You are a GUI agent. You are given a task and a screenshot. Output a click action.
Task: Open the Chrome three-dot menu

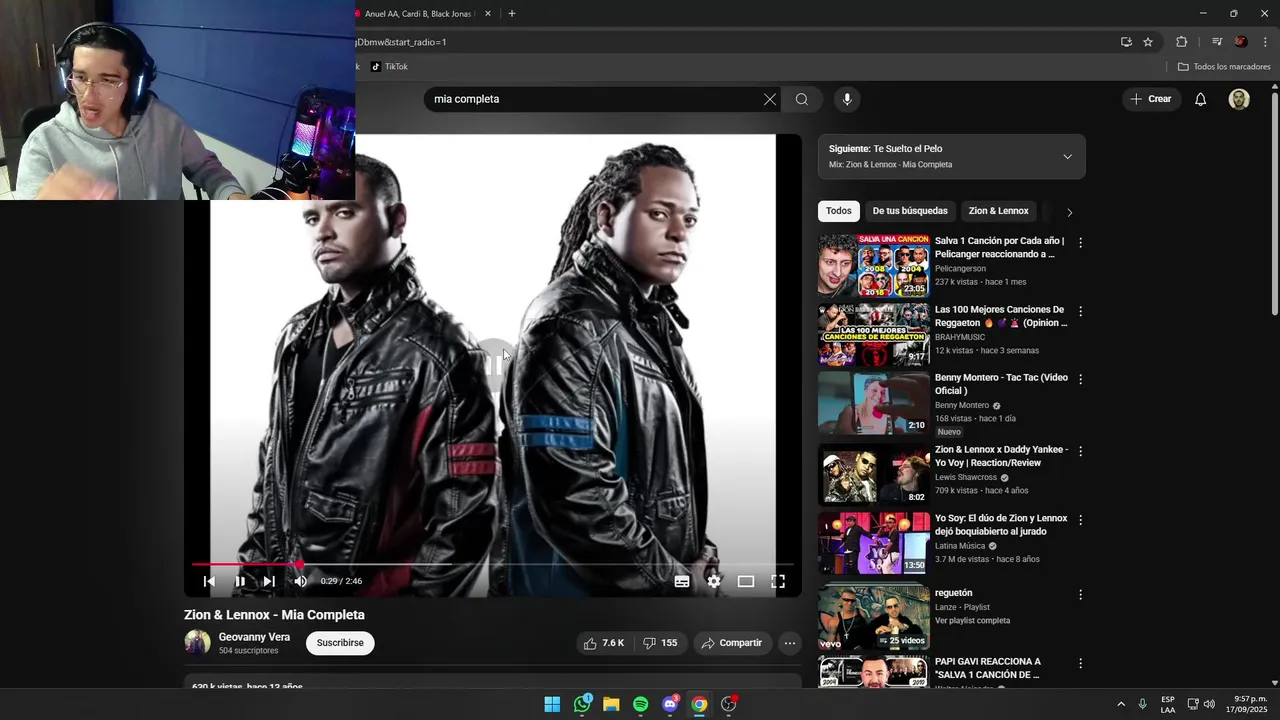point(1266,42)
